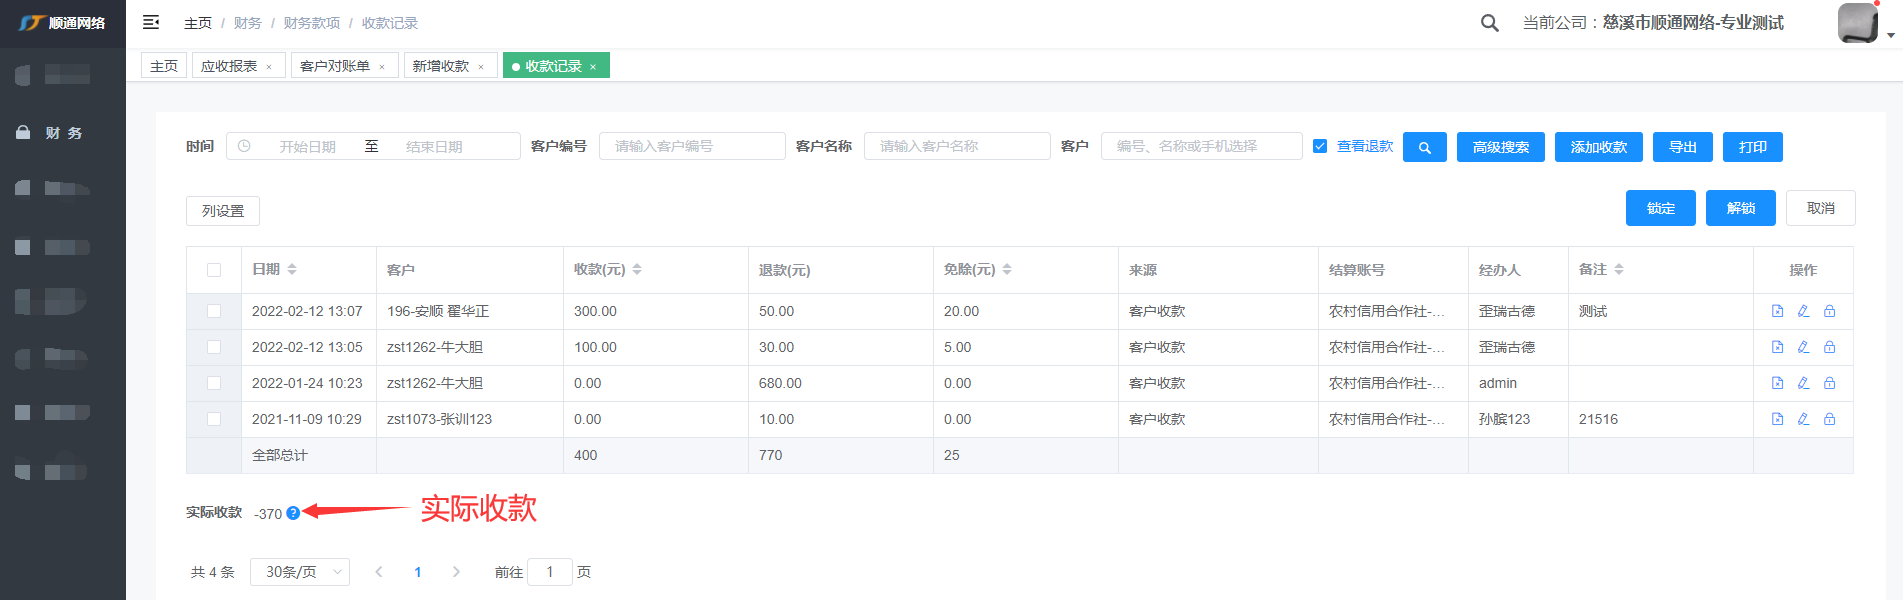Close the 新增收款 tab
The height and width of the screenshot is (600, 1903).
[481, 67]
